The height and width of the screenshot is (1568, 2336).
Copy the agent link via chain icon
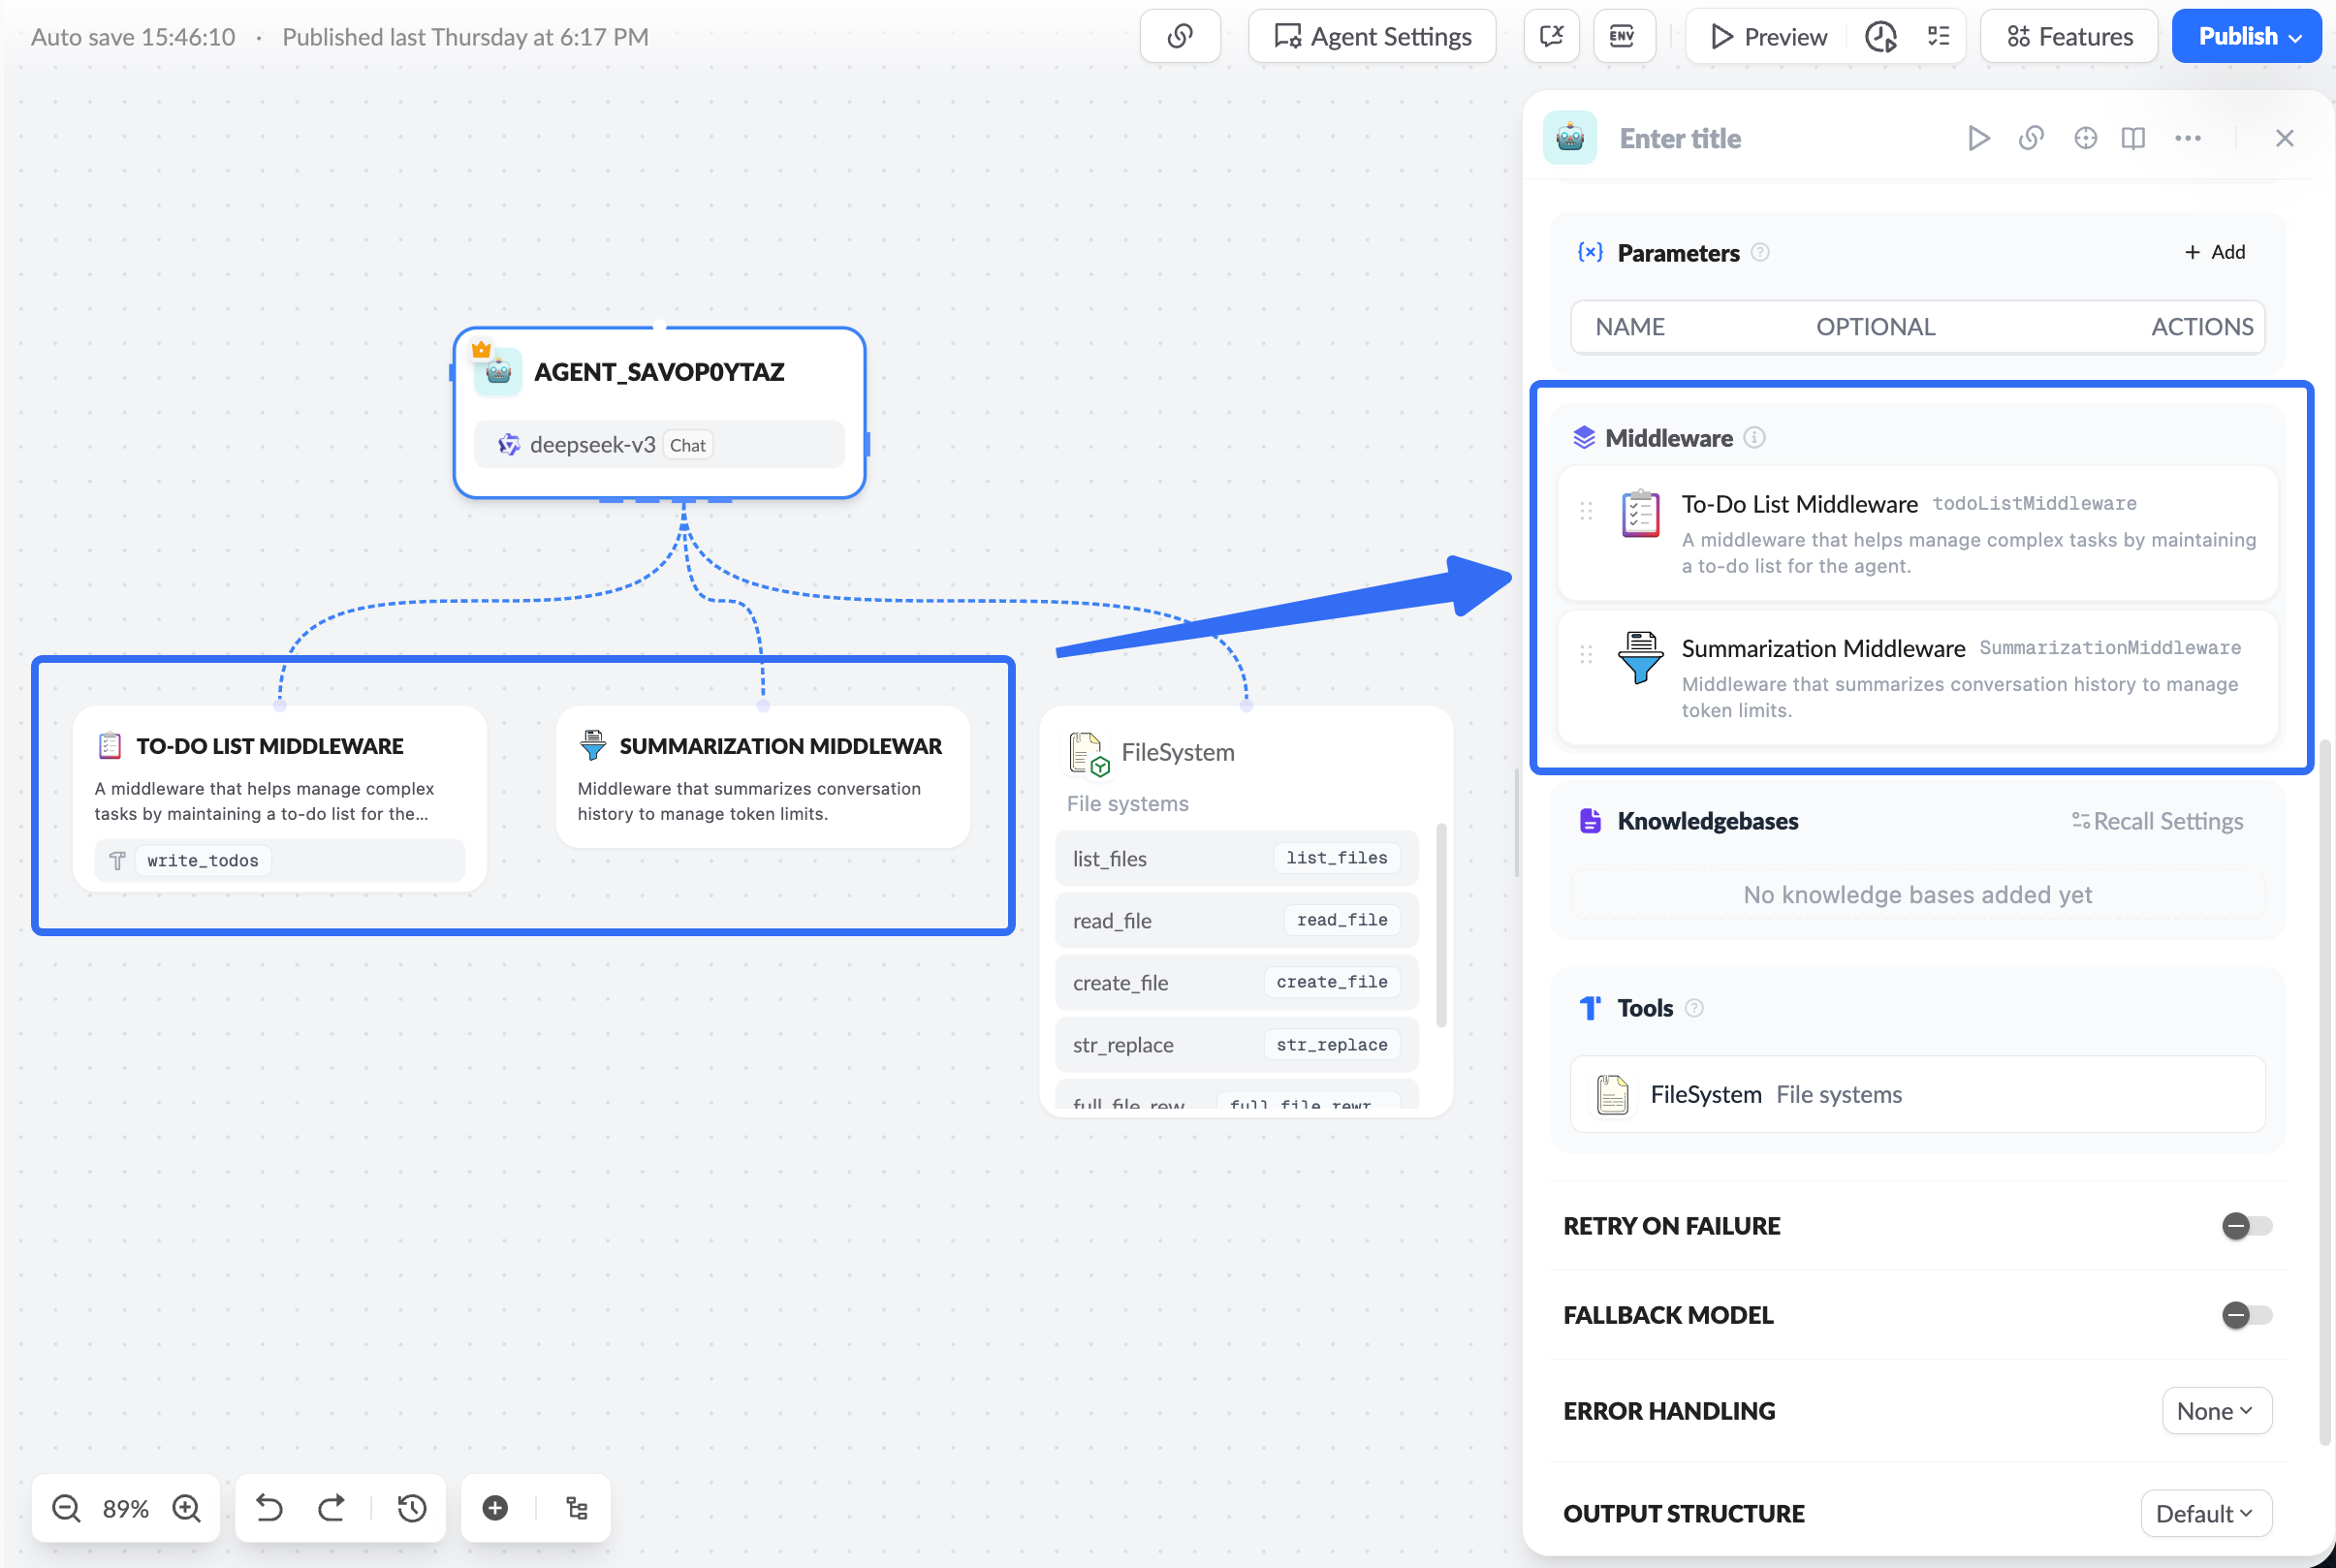pyautogui.click(x=2031, y=138)
